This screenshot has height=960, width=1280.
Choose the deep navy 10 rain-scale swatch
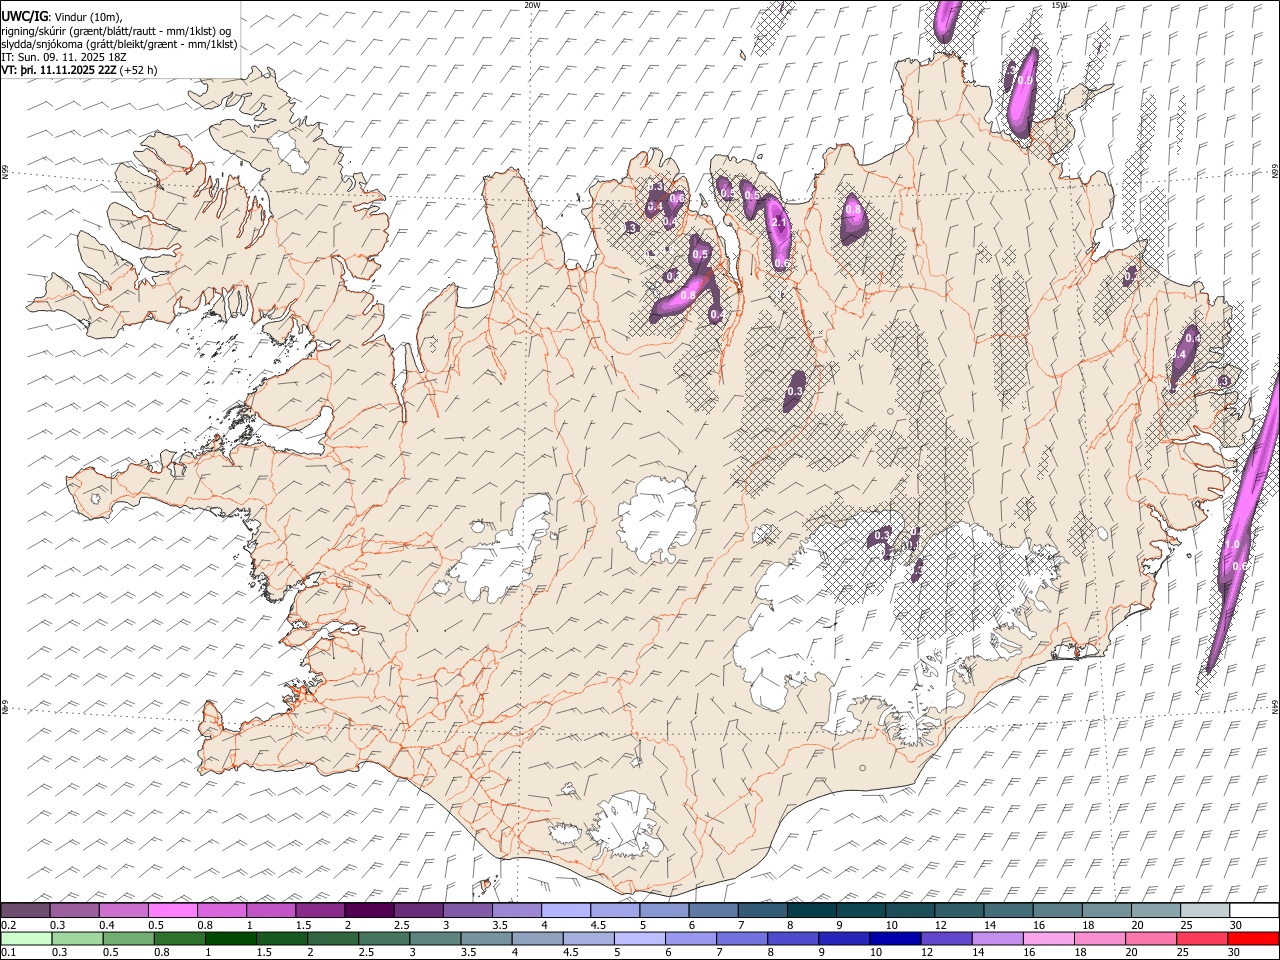(x=893, y=939)
